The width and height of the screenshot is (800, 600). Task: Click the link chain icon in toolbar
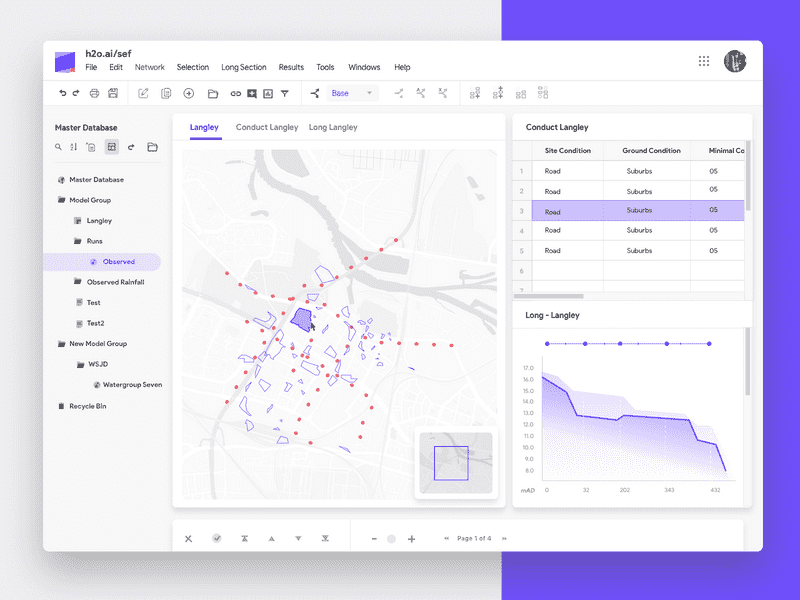pyautogui.click(x=236, y=93)
